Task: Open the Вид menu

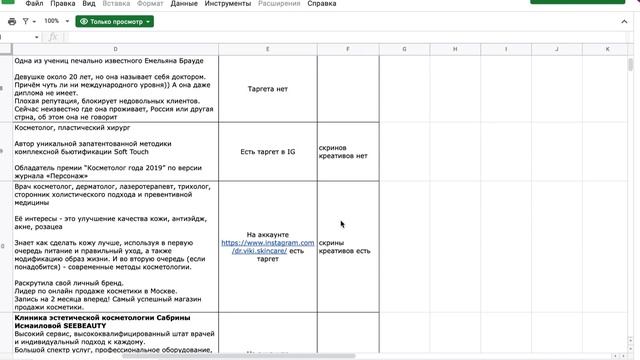Action: coord(89,4)
